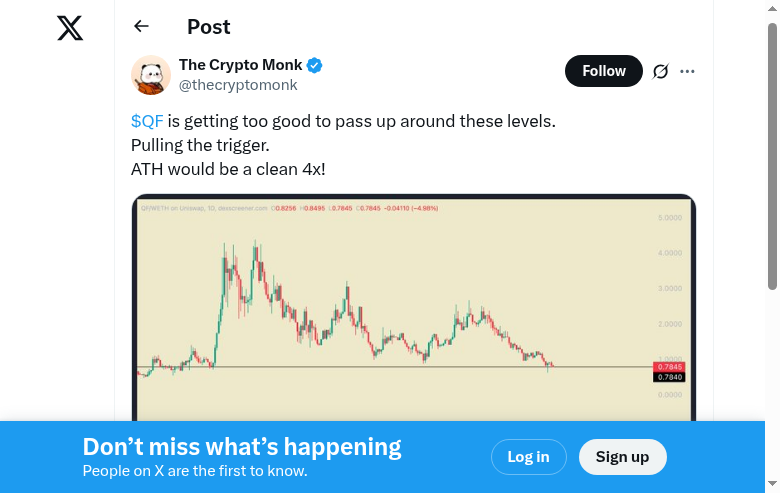
Task: Follow The Crypto Monk
Action: (603, 71)
